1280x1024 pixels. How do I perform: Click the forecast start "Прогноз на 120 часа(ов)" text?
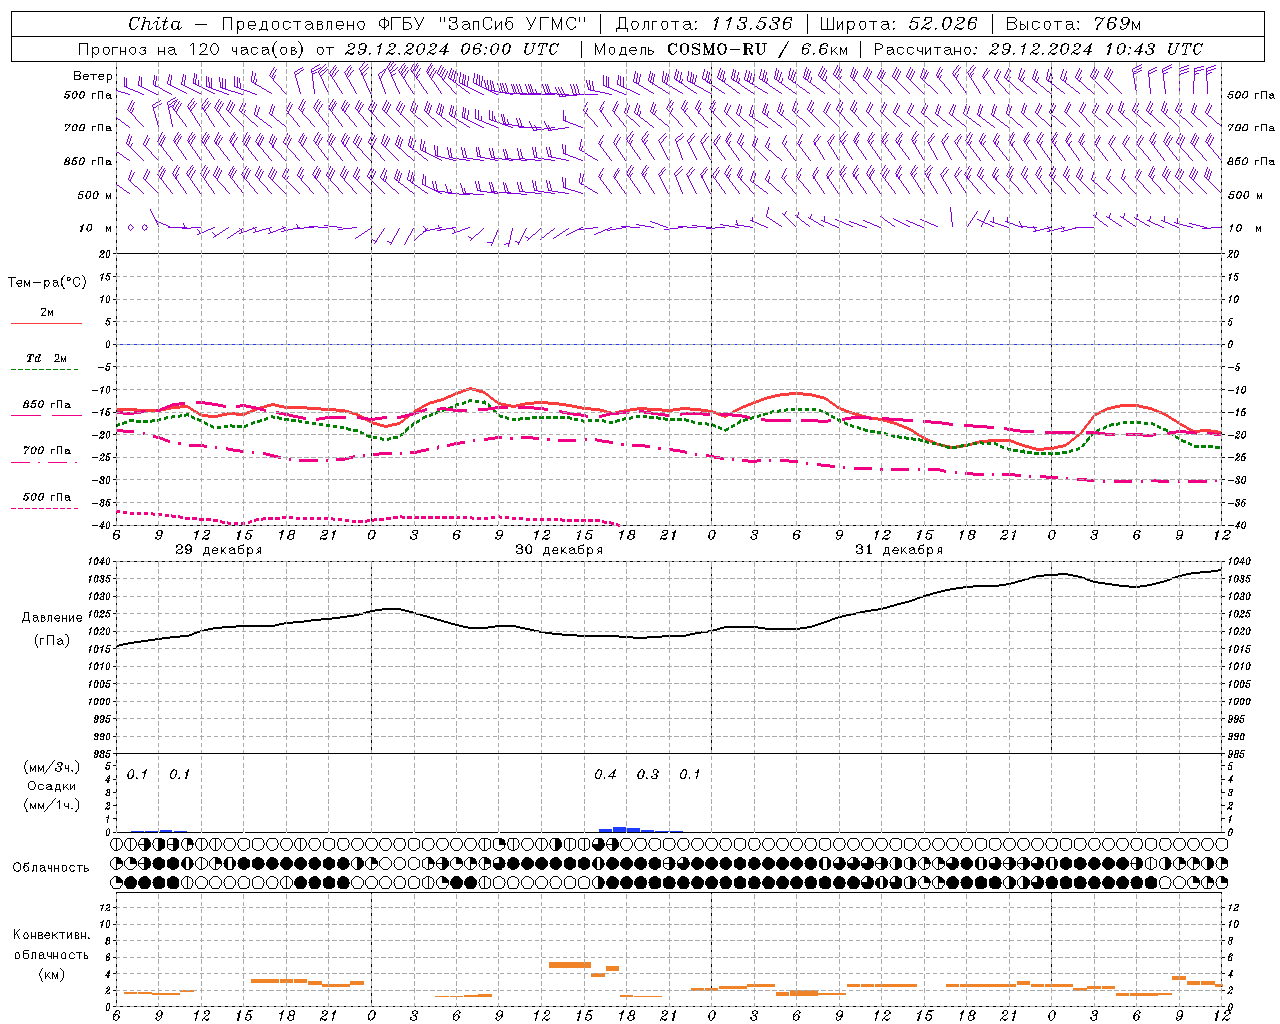click(x=192, y=49)
